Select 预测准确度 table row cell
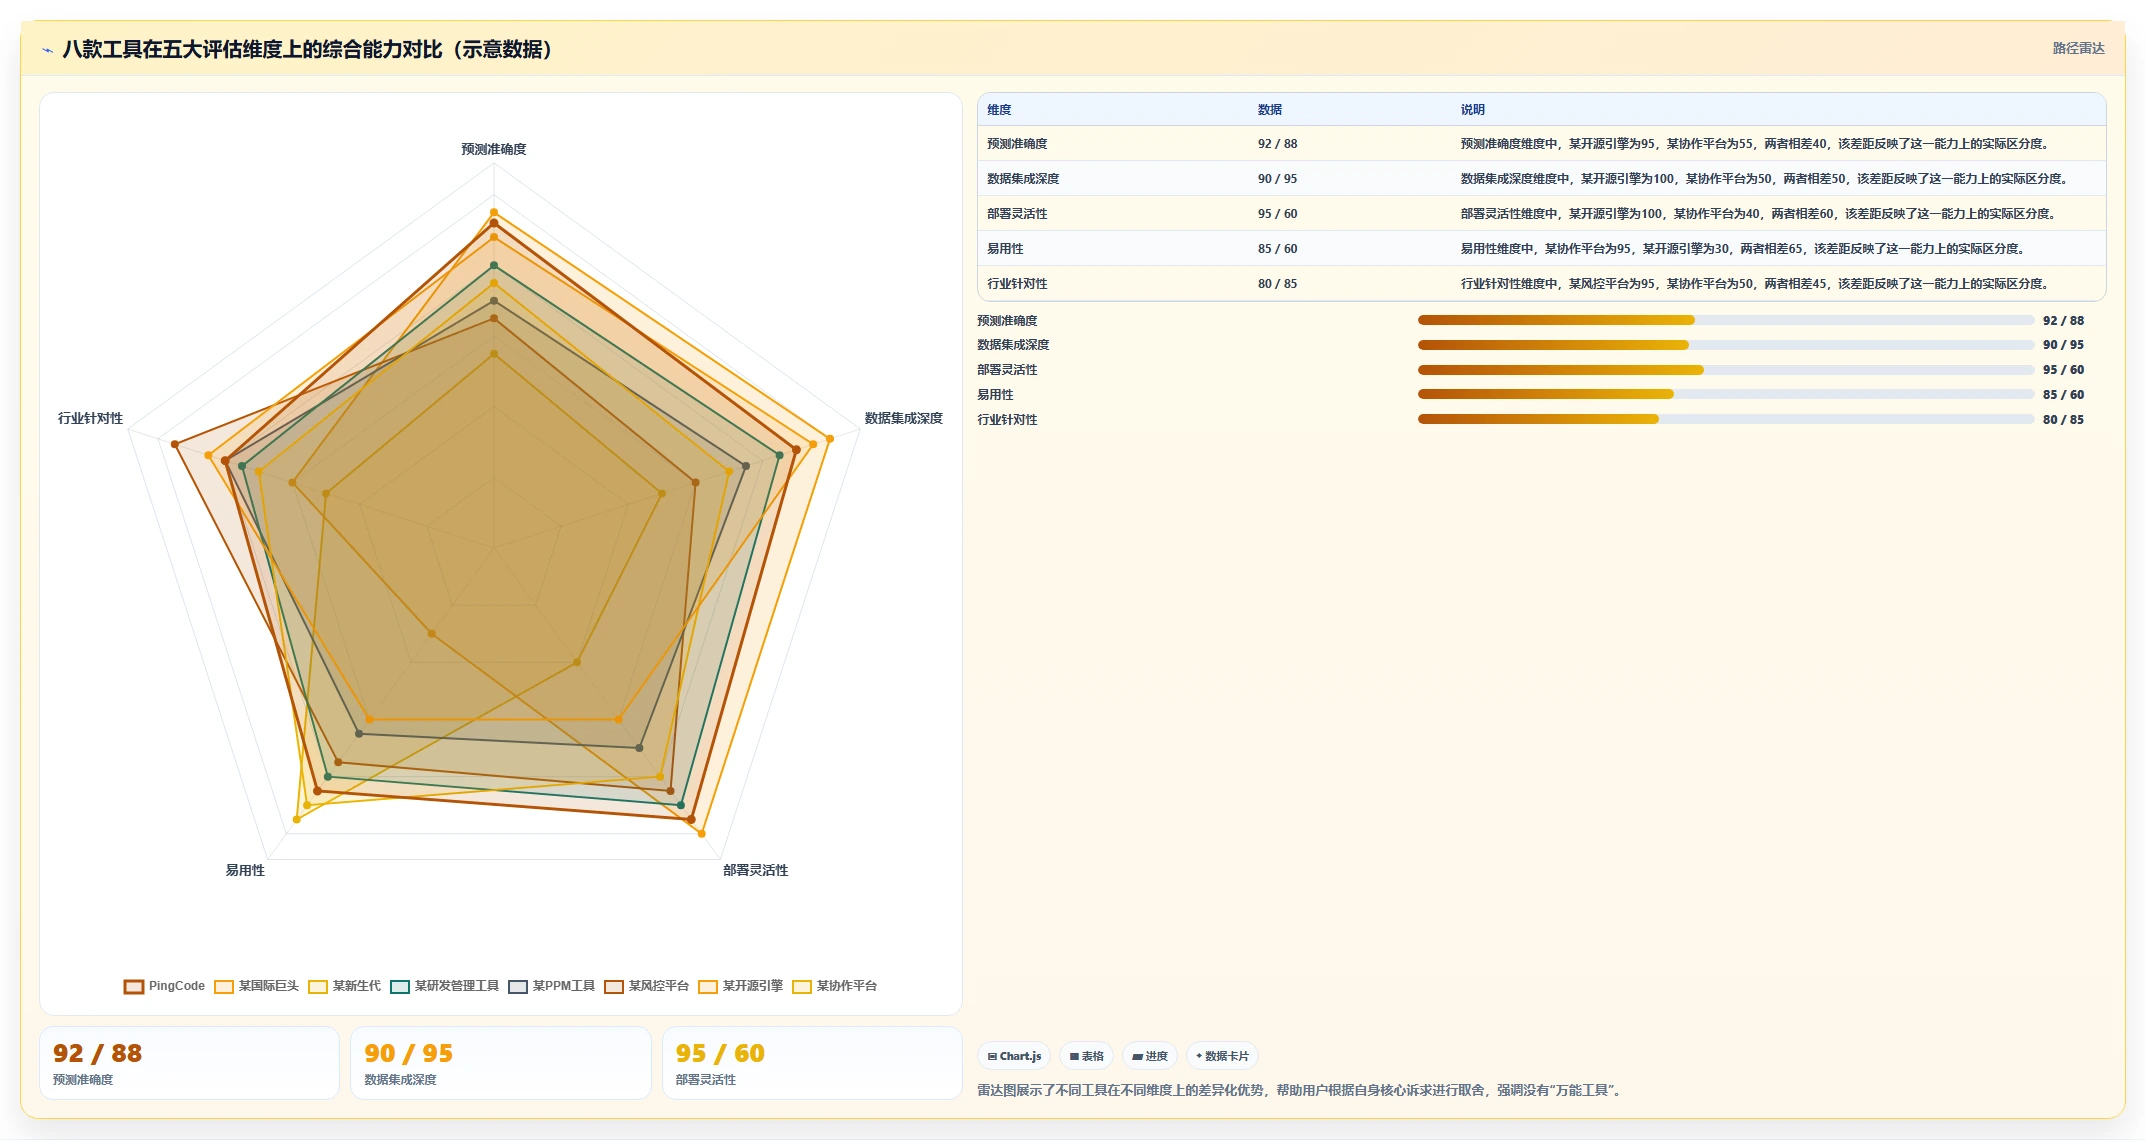Screen dimensions: 2146x1140 tap(1017, 144)
